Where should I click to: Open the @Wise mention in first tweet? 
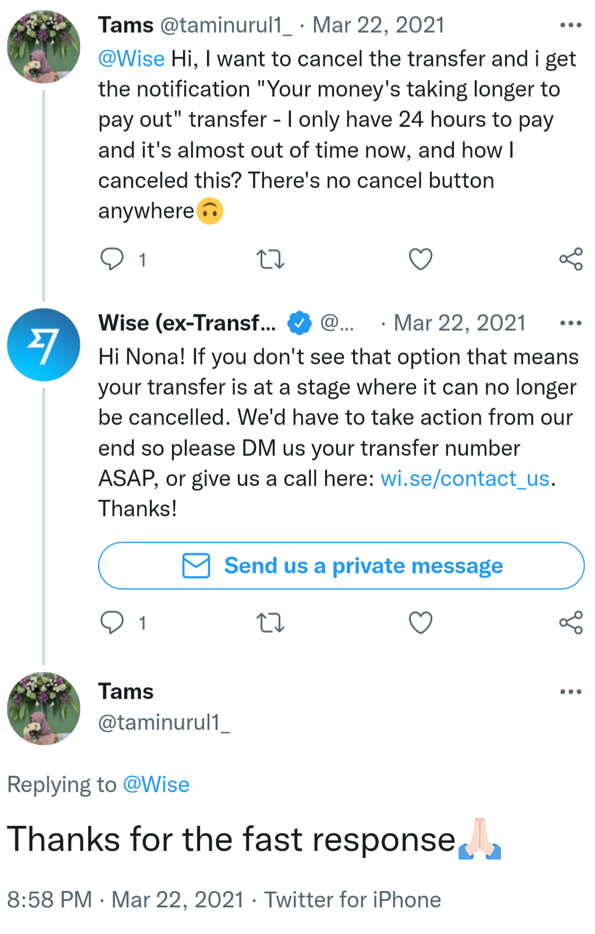131,59
